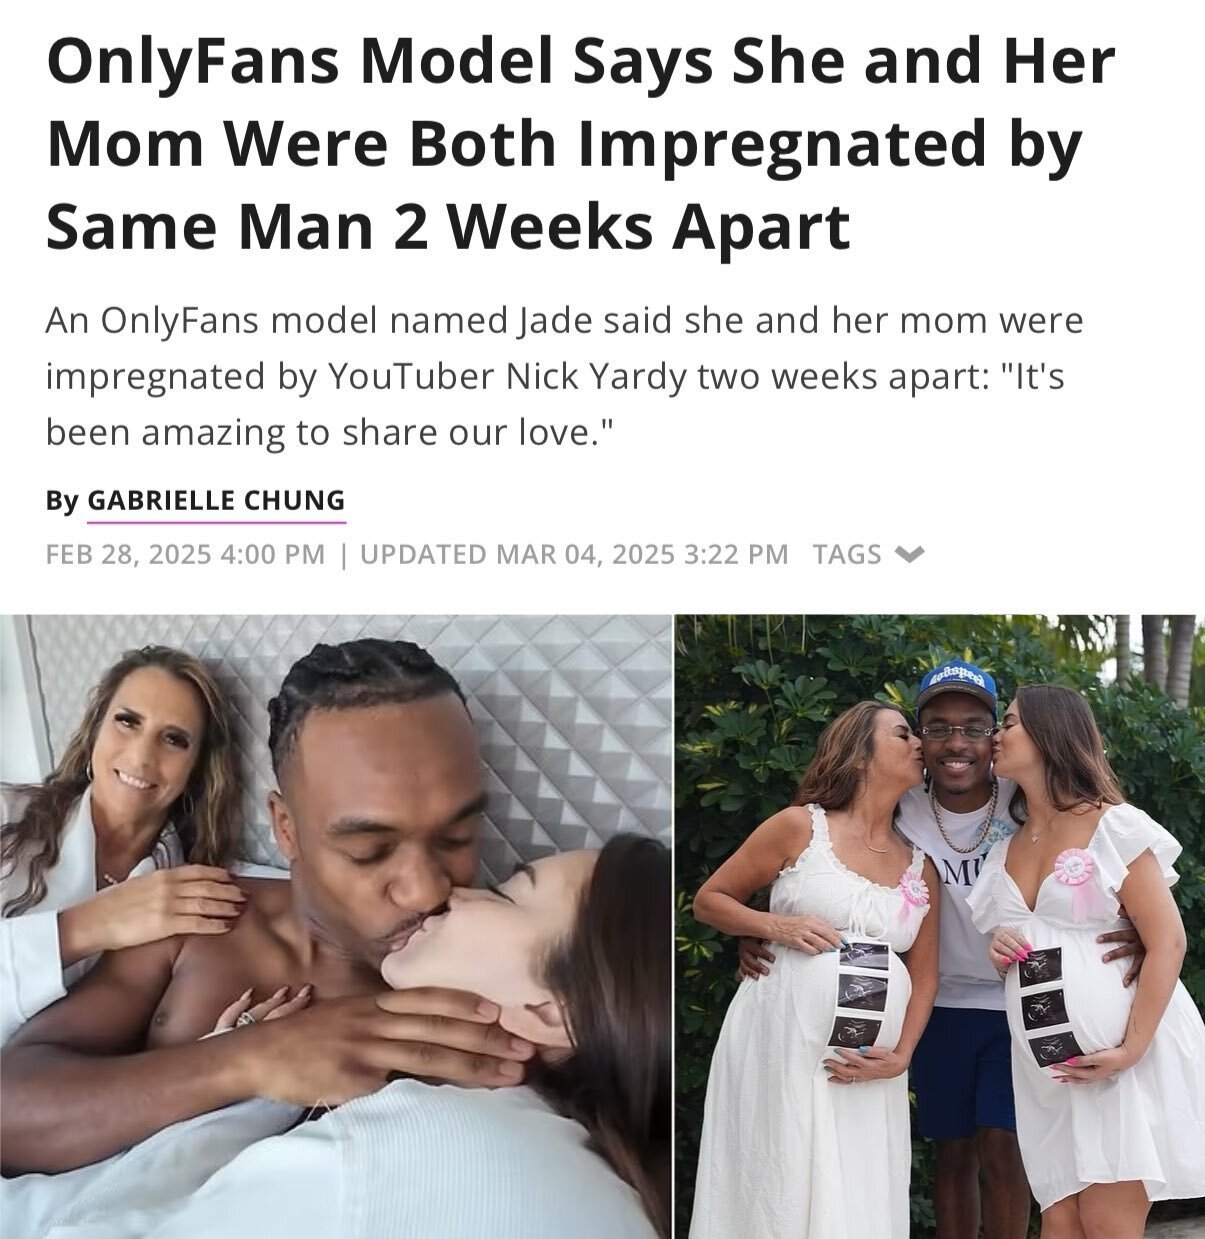
Task: Click the word Jade in the summary
Action: tap(547, 321)
